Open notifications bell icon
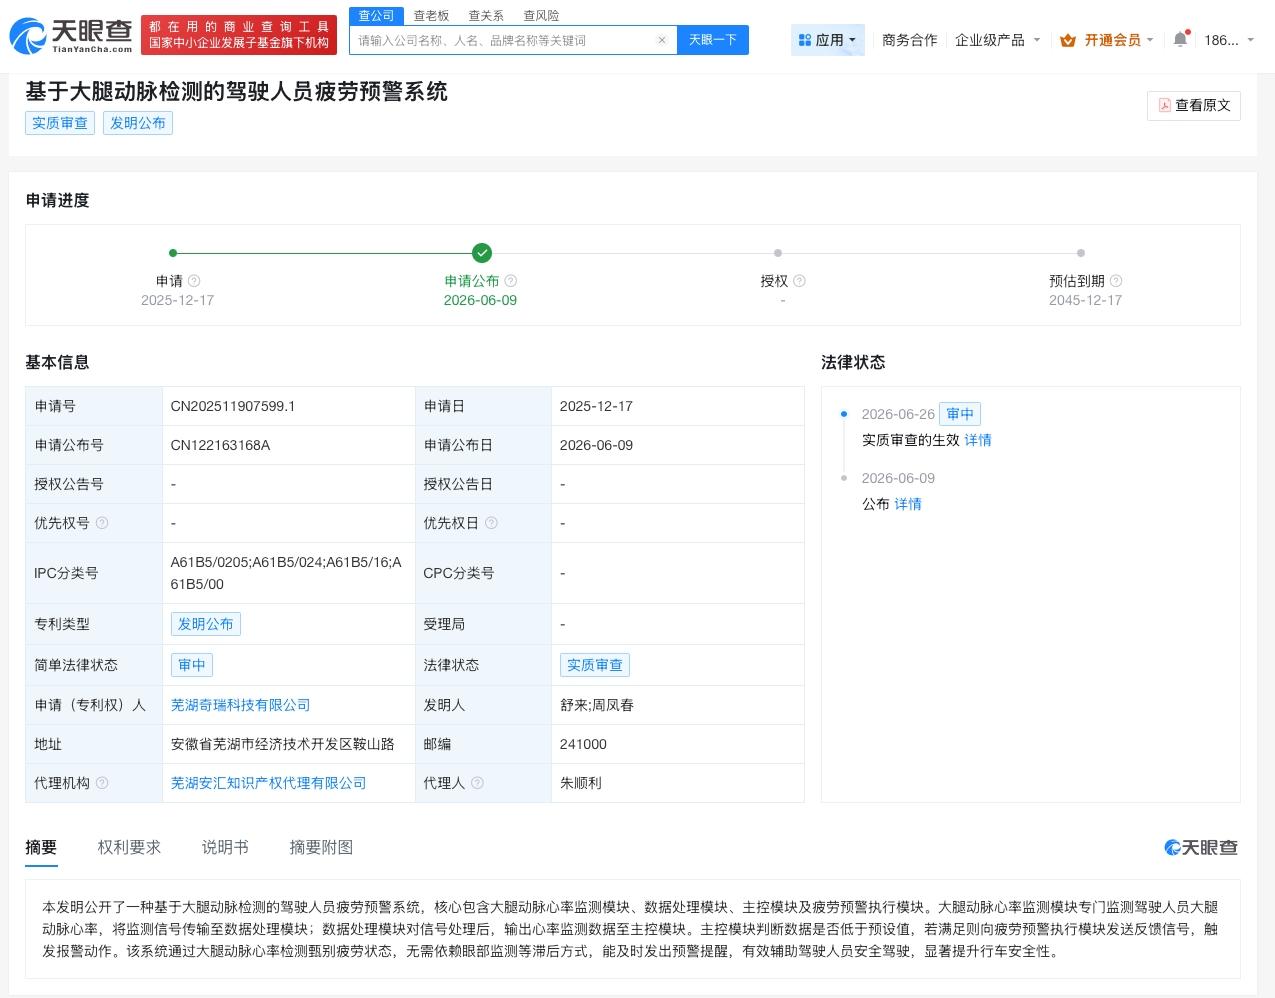The width and height of the screenshot is (1275, 998). point(1180,40)
